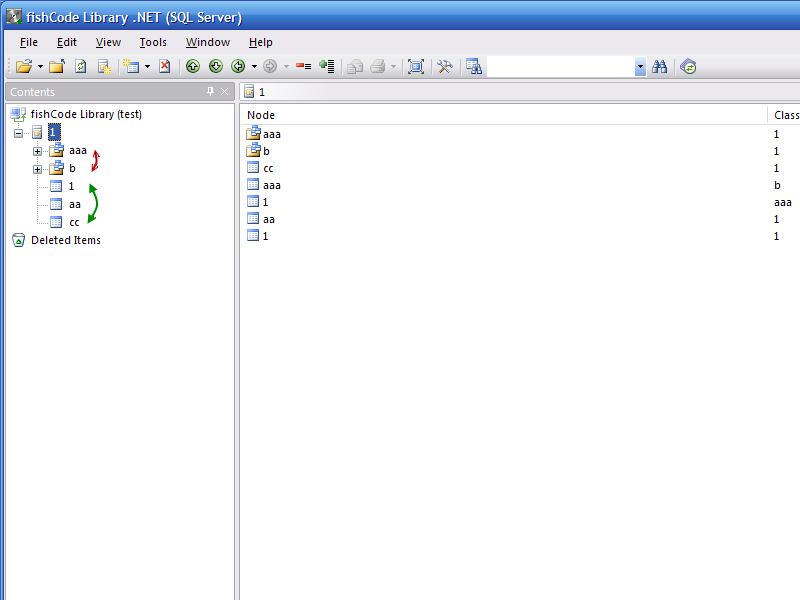Open the Help menu
The image size is (800, 600).
pos(261,42)
